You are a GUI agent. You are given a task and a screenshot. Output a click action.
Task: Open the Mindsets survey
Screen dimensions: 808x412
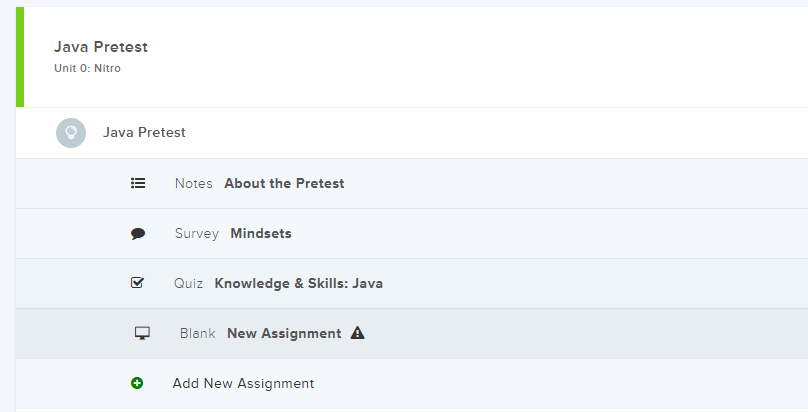pyautogui.click(x=261, y=233)
